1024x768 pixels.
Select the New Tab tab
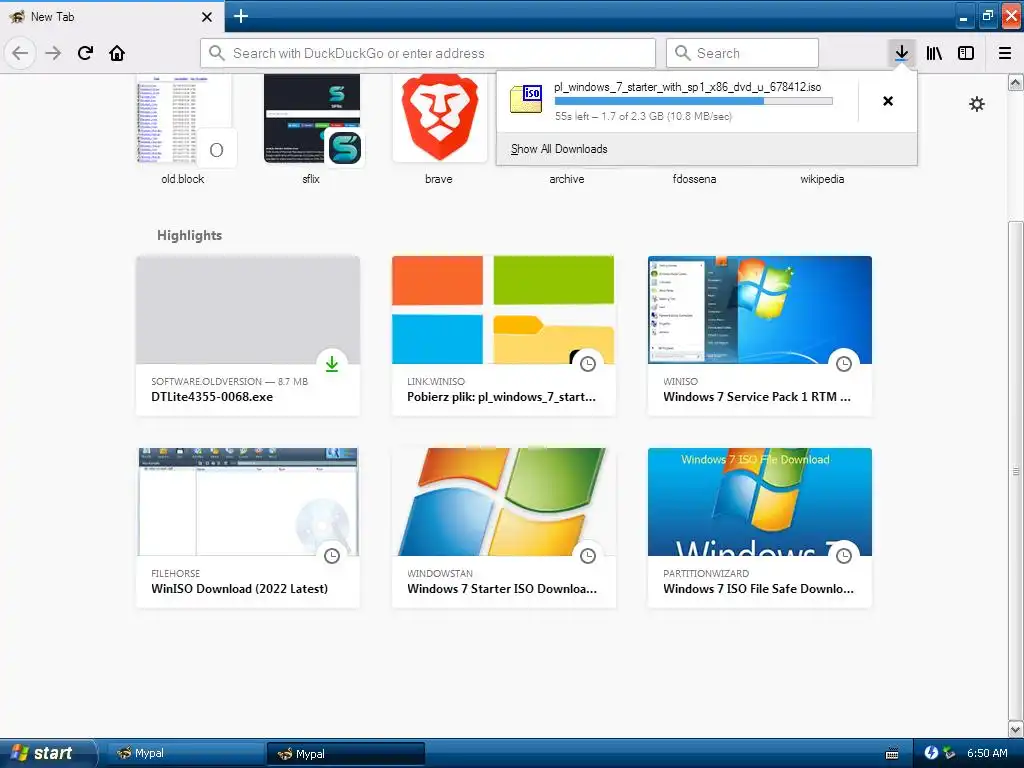(112, 16)
